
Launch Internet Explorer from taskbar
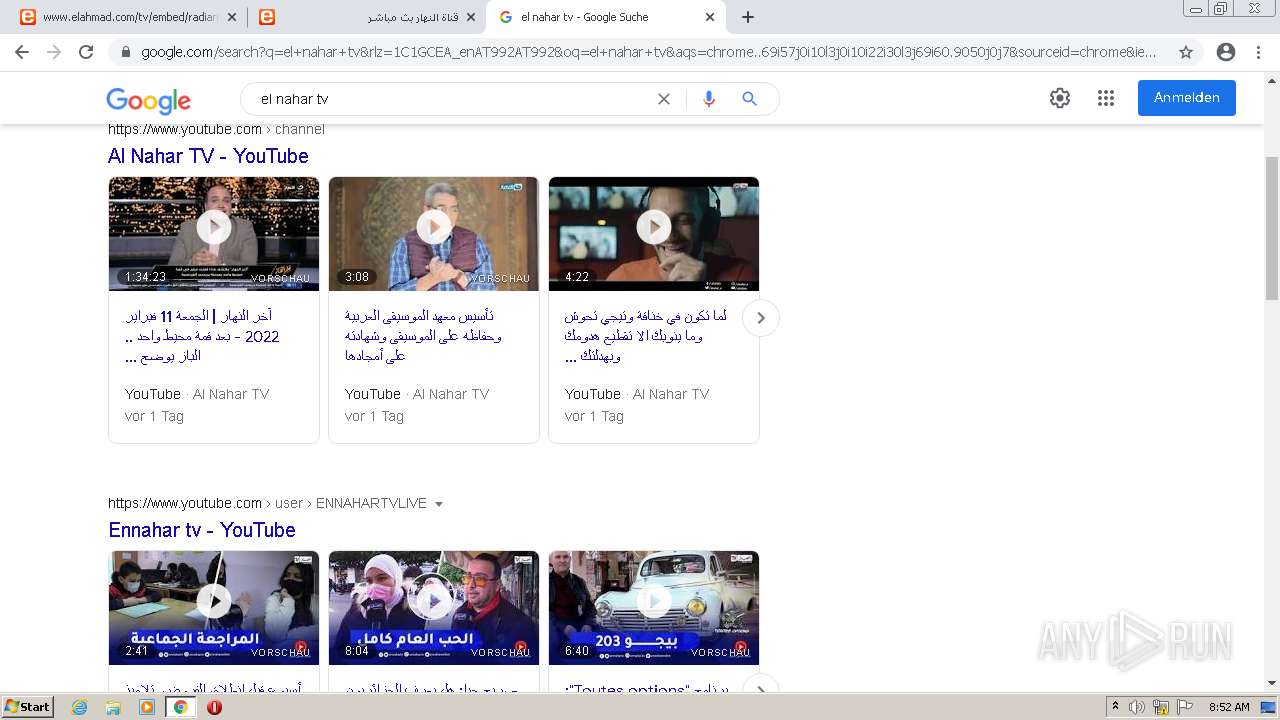click(x=80, y=707)
